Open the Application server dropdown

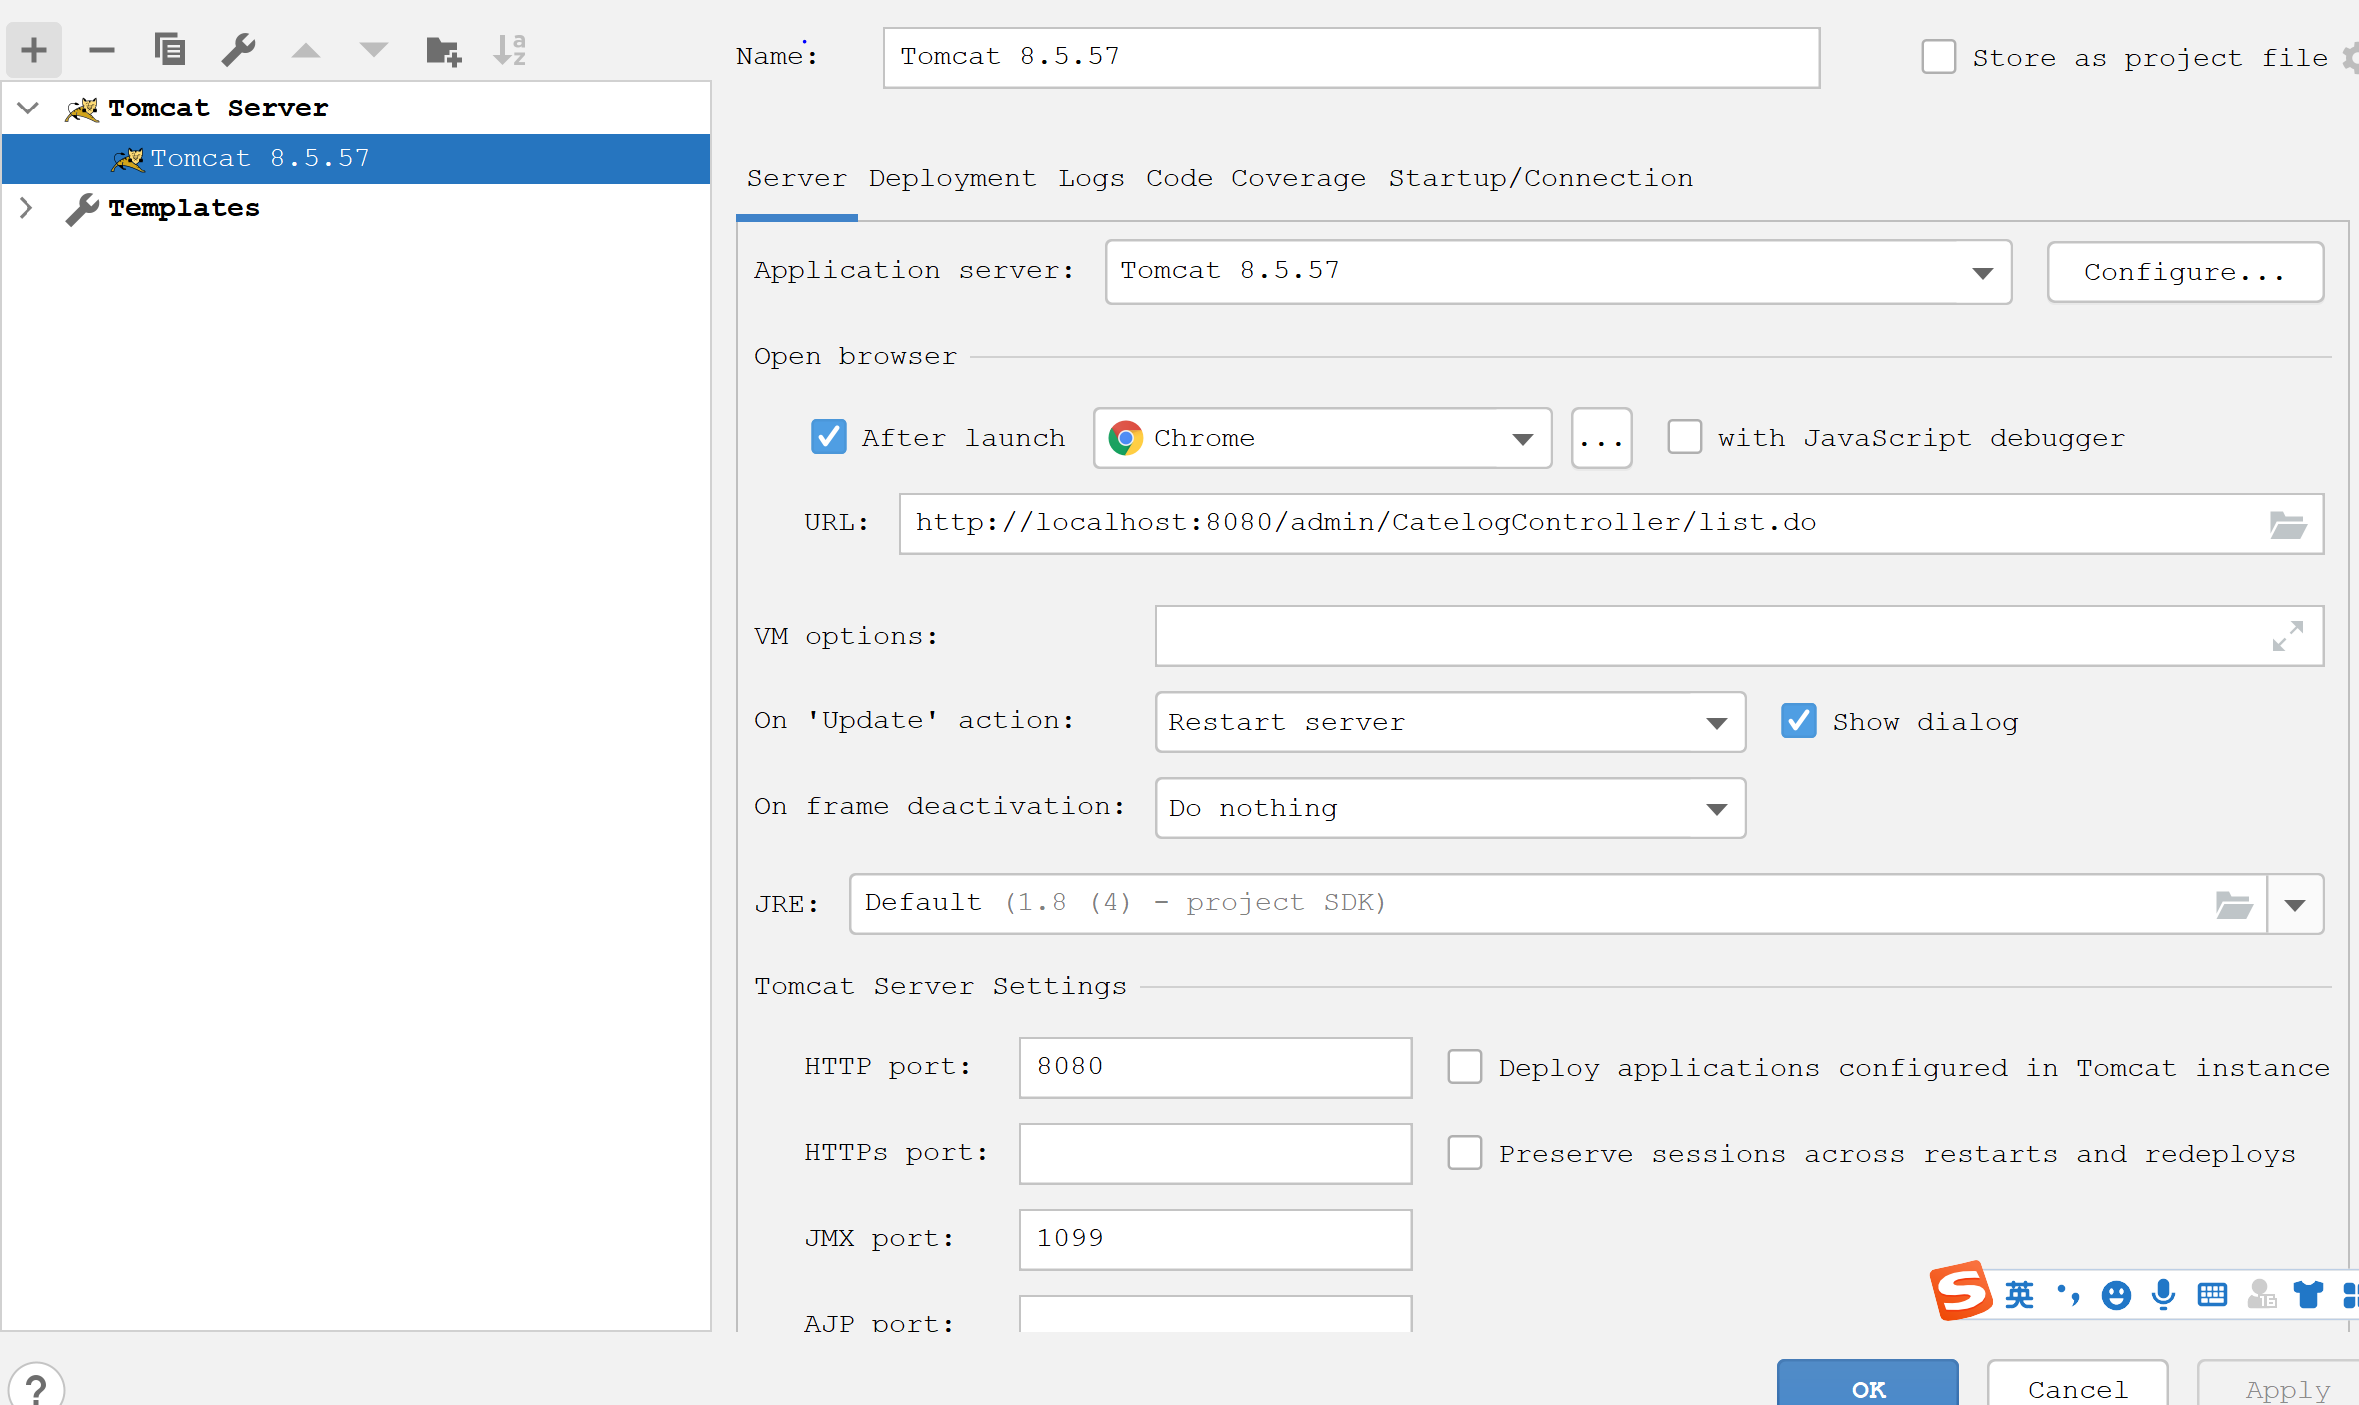1558,271
